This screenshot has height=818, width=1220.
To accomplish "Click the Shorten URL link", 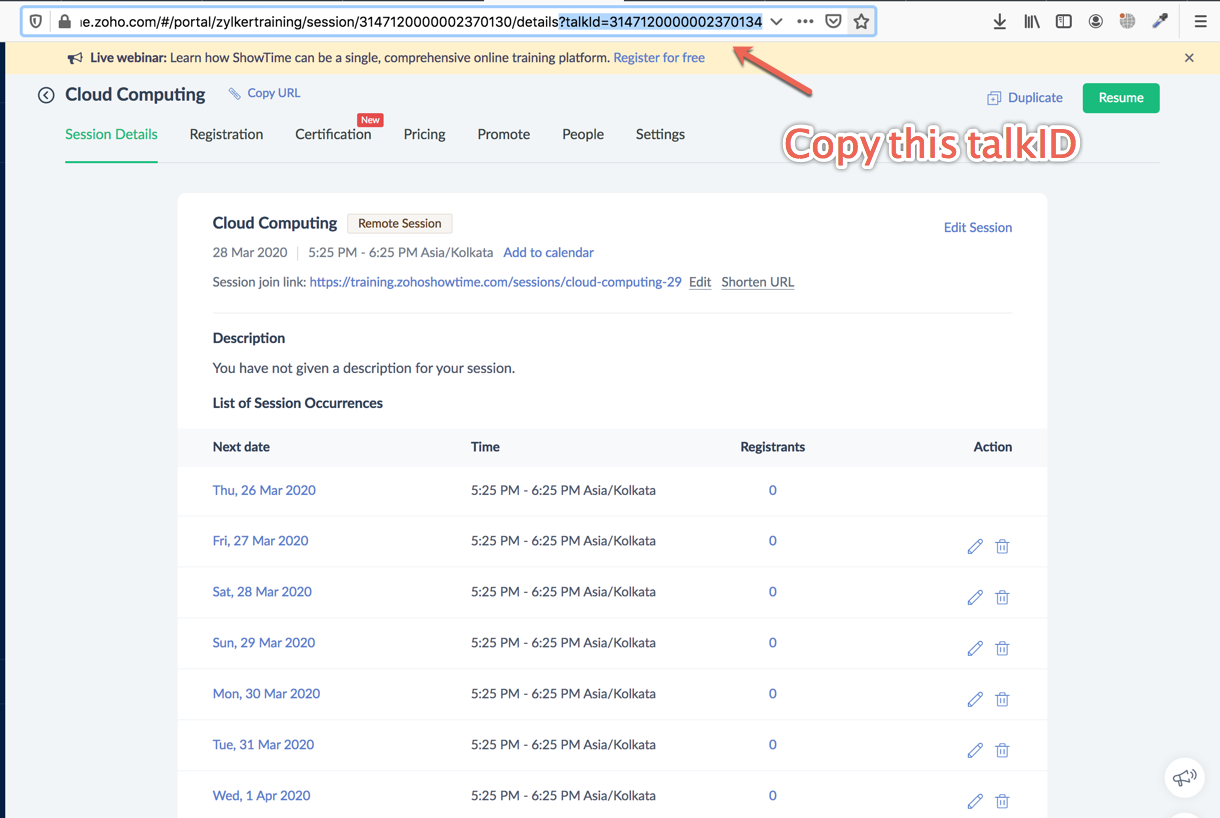I will tap(758, 282).
